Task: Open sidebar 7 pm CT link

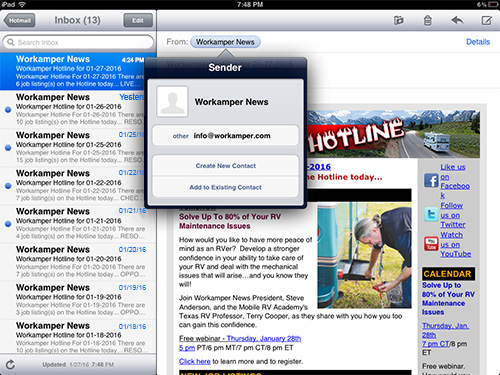Action: (436, 344)
